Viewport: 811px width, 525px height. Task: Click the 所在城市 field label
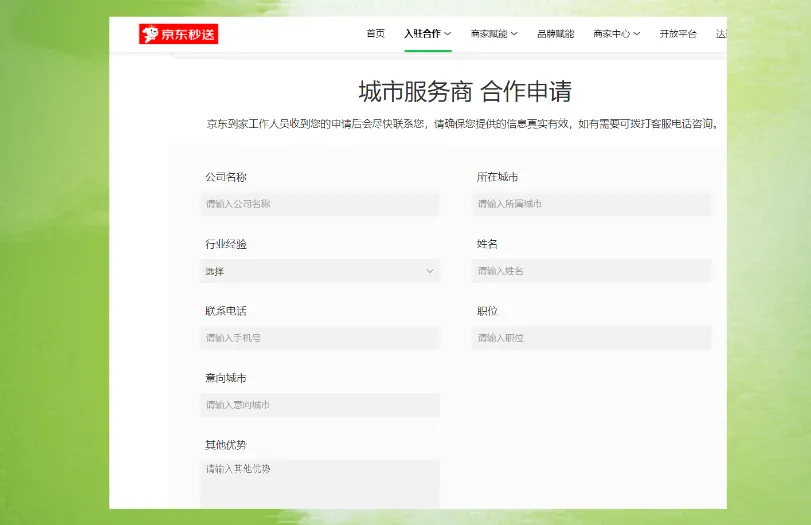click(x=497, y=177)
